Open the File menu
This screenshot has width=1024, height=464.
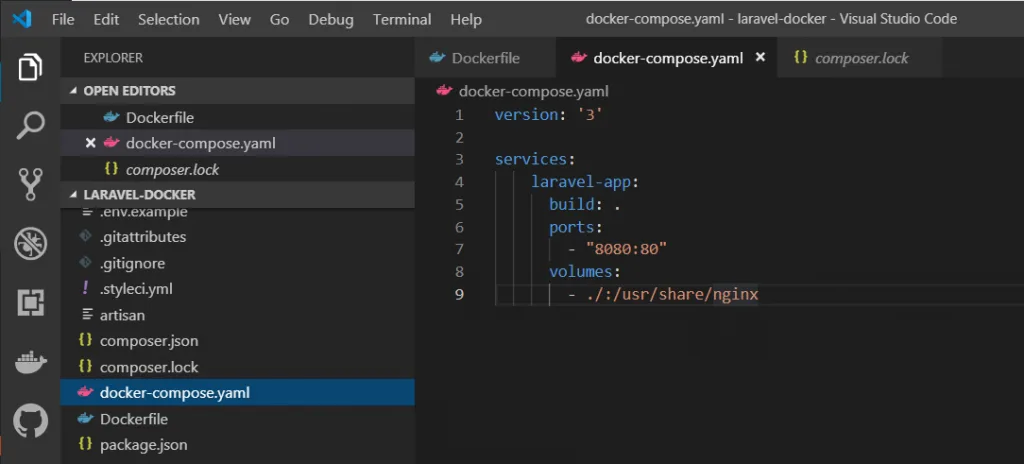tap(63, 20)
